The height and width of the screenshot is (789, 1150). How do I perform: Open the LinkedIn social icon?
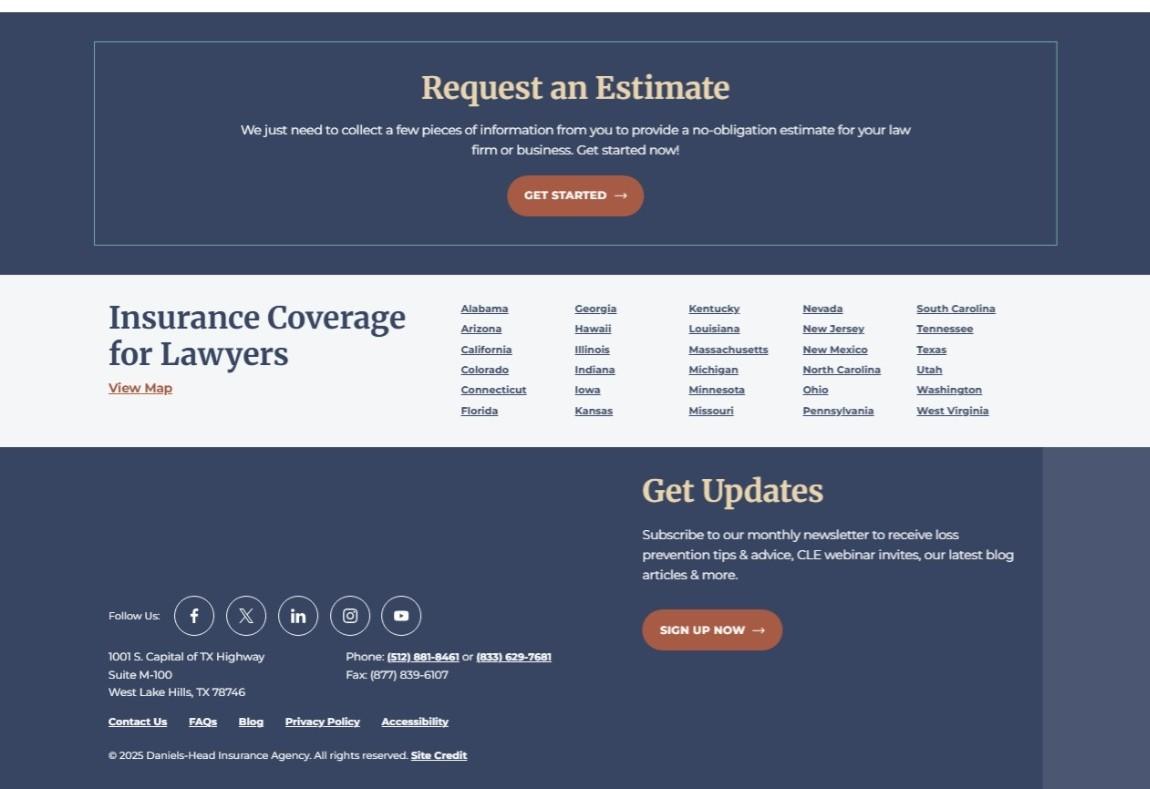(x=298, y=616)
